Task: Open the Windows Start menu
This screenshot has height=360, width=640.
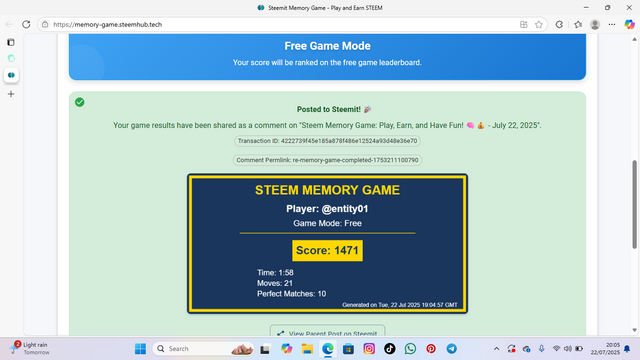Action: coord(140,349)
